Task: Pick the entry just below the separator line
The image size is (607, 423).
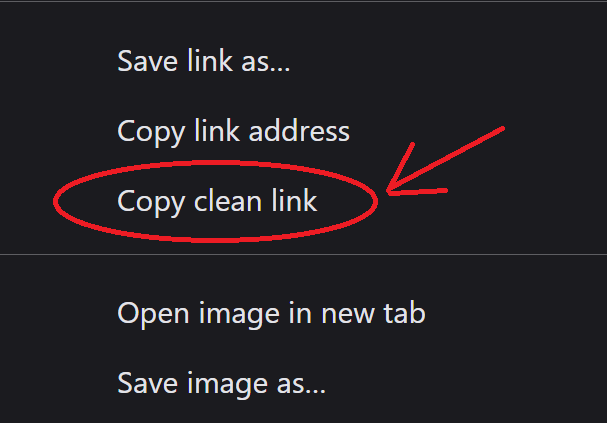Action: click(304, 313)
